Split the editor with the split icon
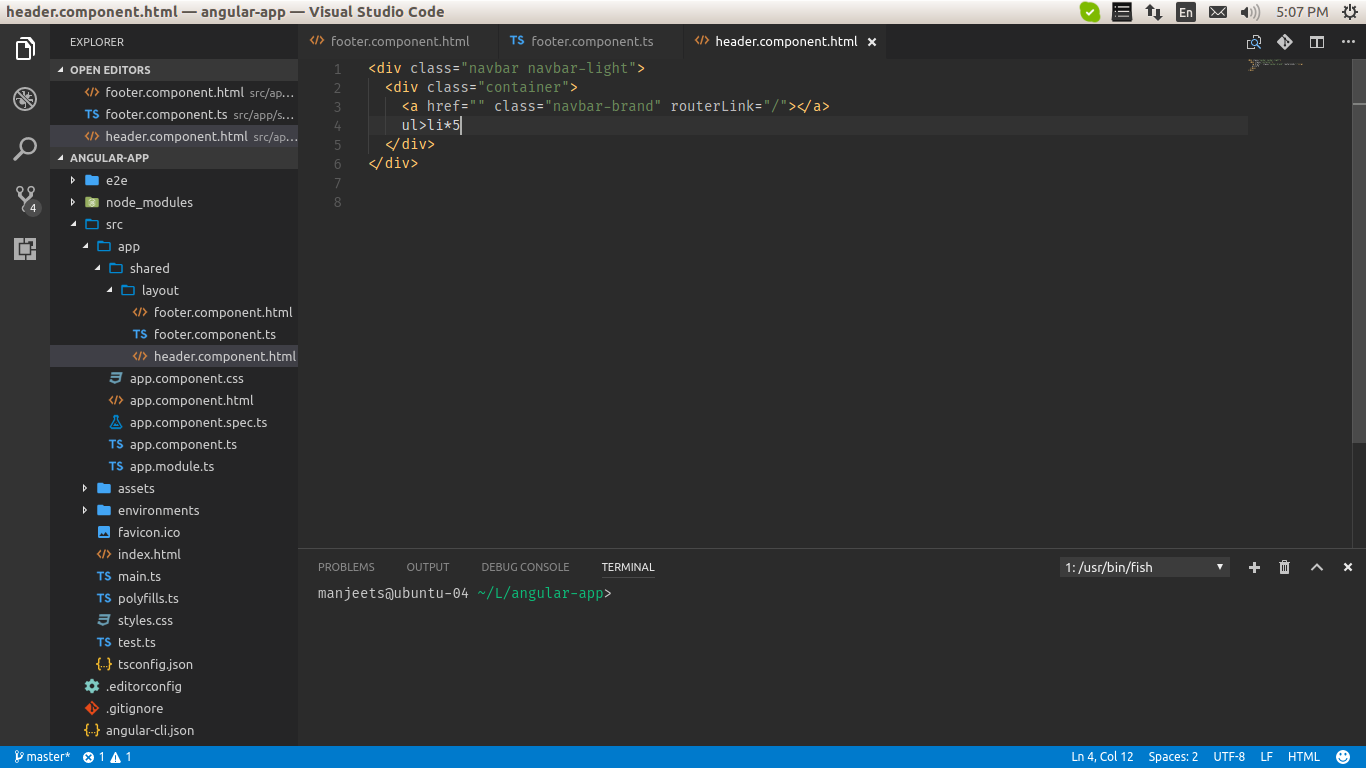 pyautogui.click(x=1317, y=42)
